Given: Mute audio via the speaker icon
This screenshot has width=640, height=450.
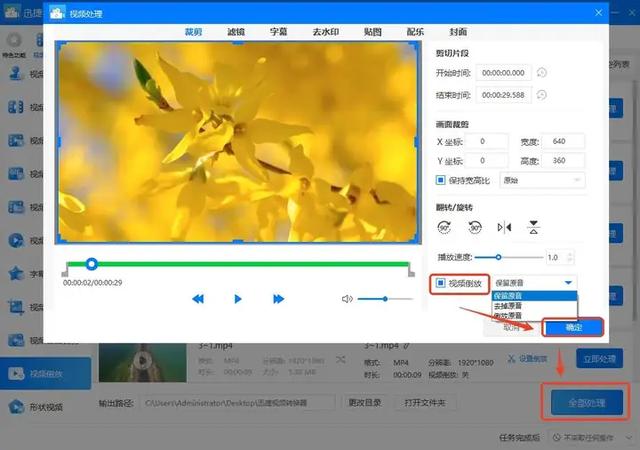Looking at the screenshot, I should (x=347, y=299).
